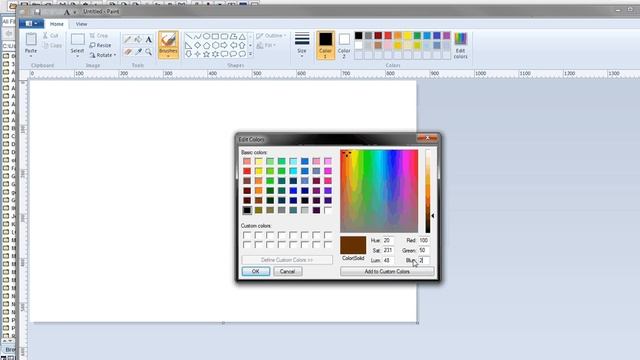Choose the Diamond shape
640x360 pixels.
tap(198, 45)
